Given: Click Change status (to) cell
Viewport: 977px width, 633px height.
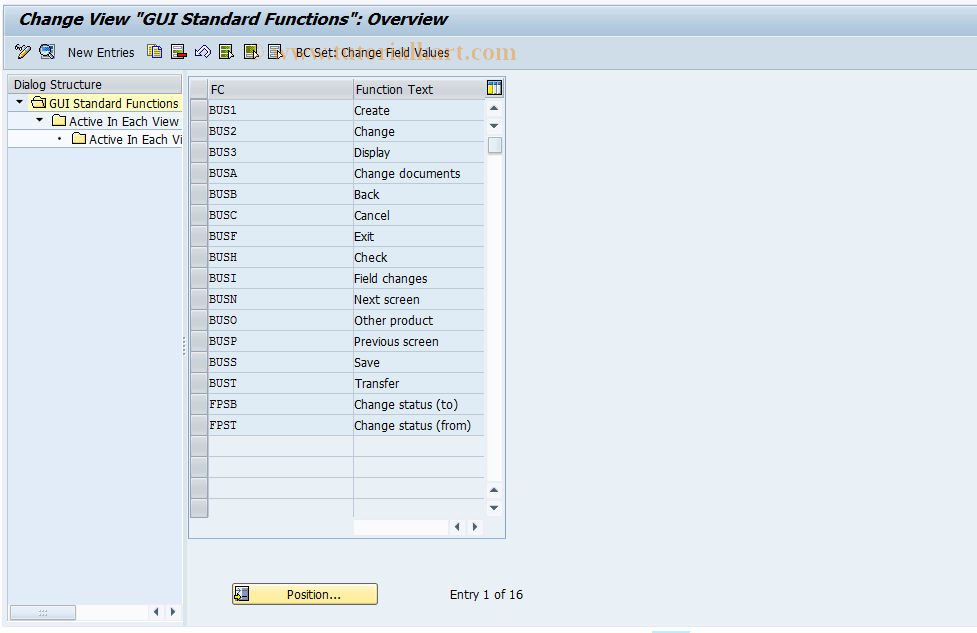Looking at the screenshot, I should (x=419, y=404).
